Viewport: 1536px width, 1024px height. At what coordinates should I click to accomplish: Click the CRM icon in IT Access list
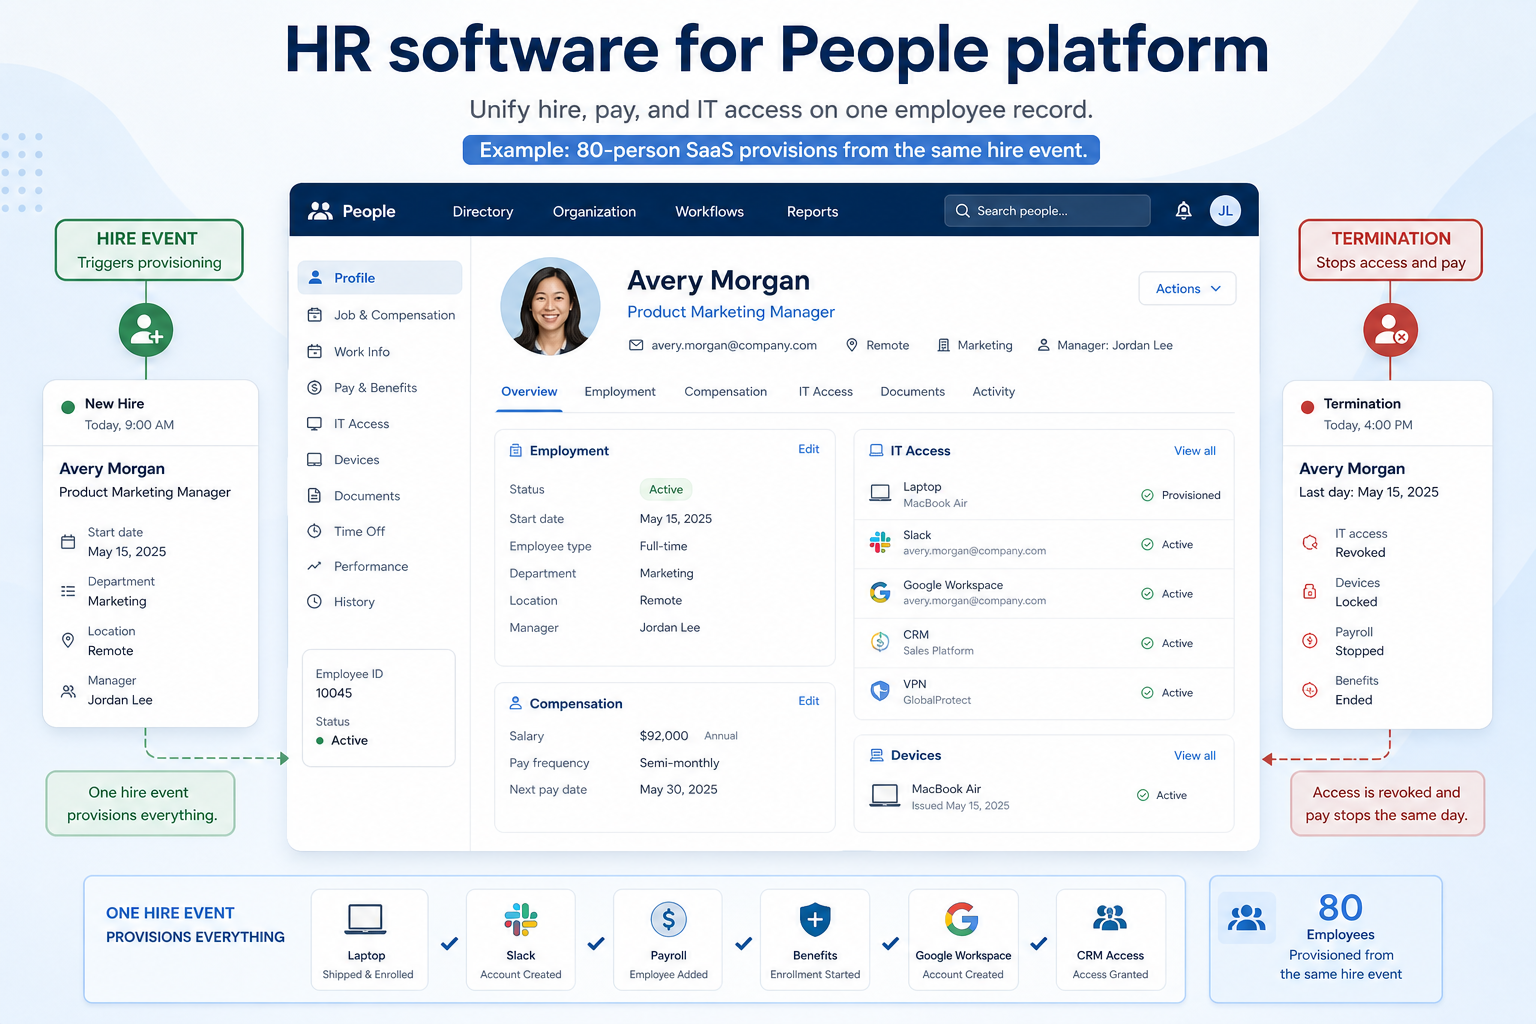click(880, 642)
